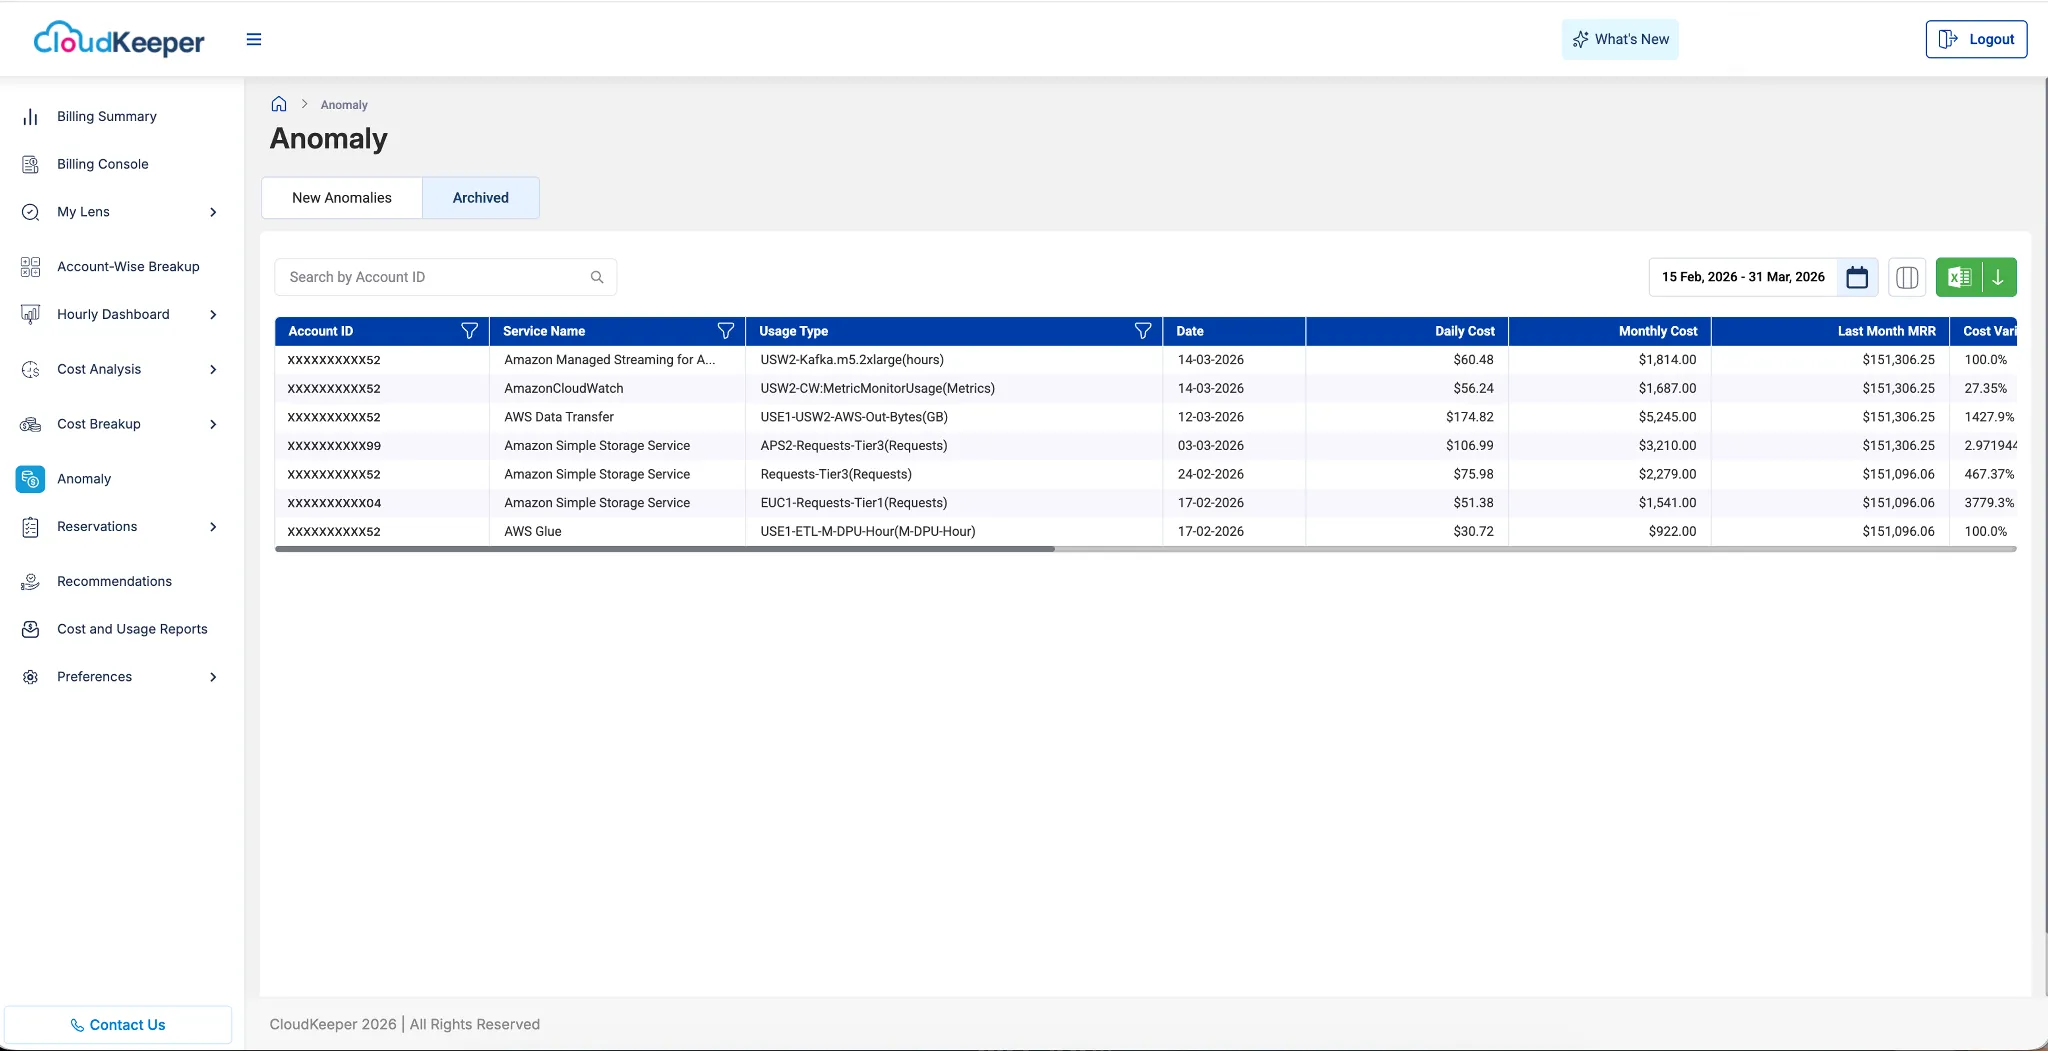Sort by the Last Month MRR header
Viewport: 2048px width, 1051px height.
tap(1830, 331)
